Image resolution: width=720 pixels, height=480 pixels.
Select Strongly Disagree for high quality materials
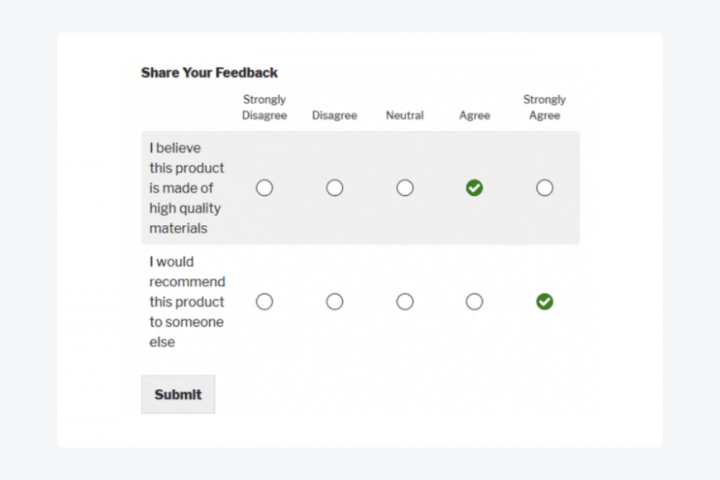[x=264, y=188]
